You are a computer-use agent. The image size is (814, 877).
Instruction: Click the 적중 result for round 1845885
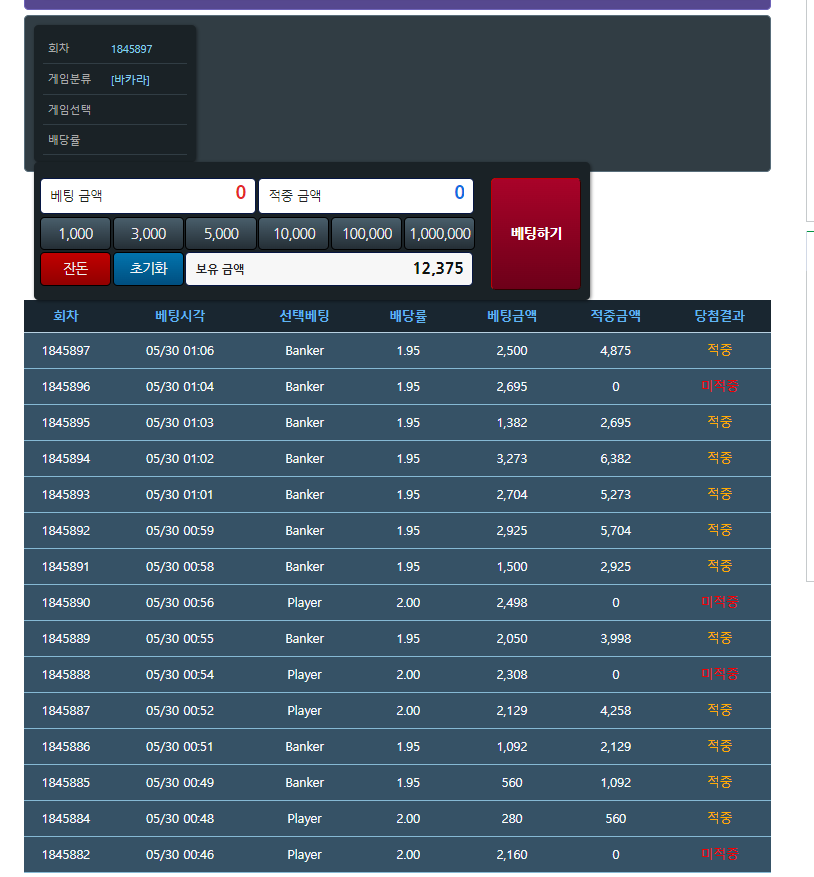(x=719, y=782)
